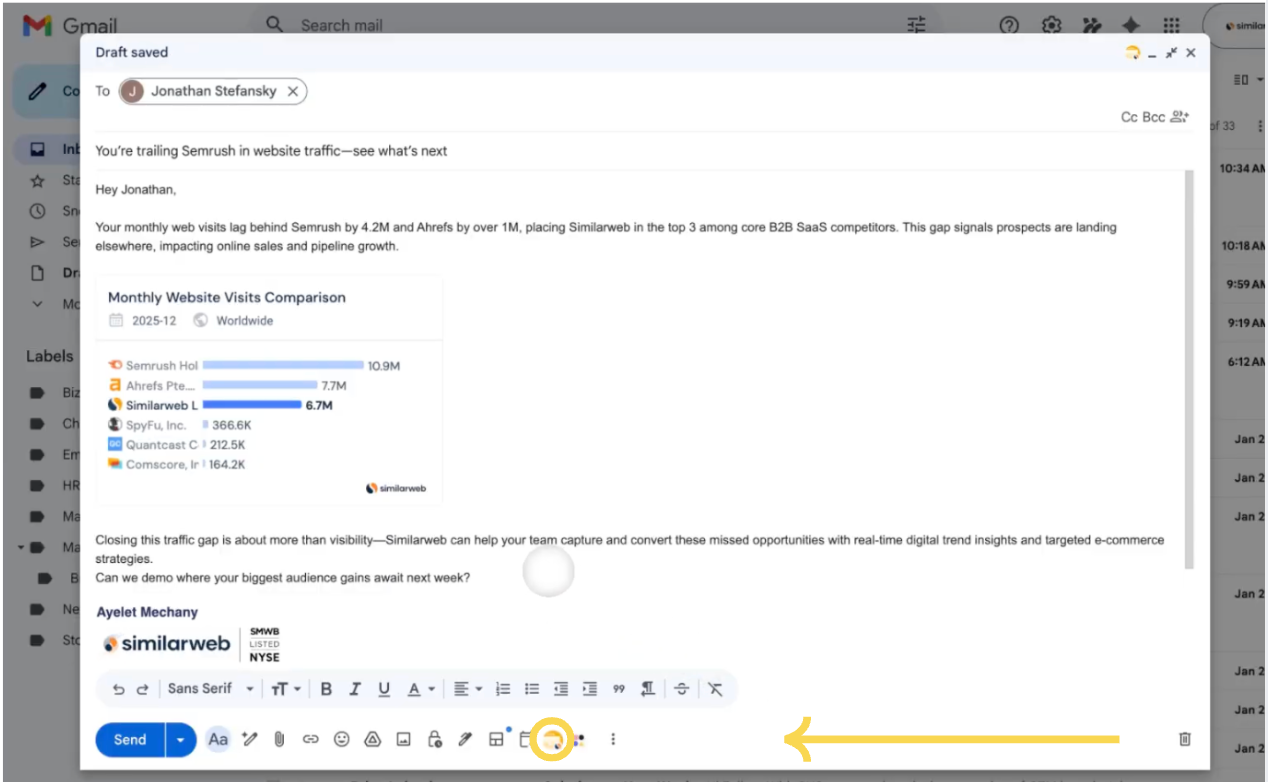Click the indent less icon

coord(561,689)
